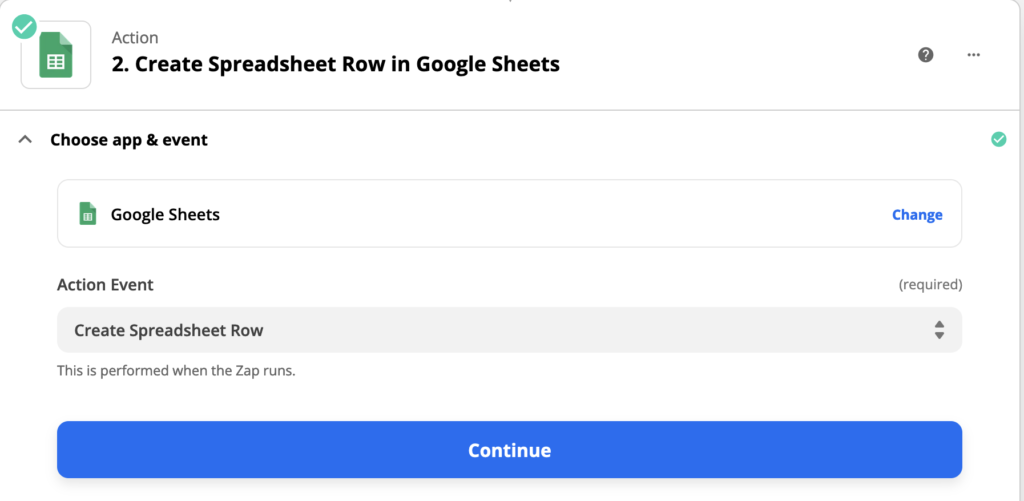1024x501 pixels.
Task: Click the Action label above the title
Action: click(135, 37)
